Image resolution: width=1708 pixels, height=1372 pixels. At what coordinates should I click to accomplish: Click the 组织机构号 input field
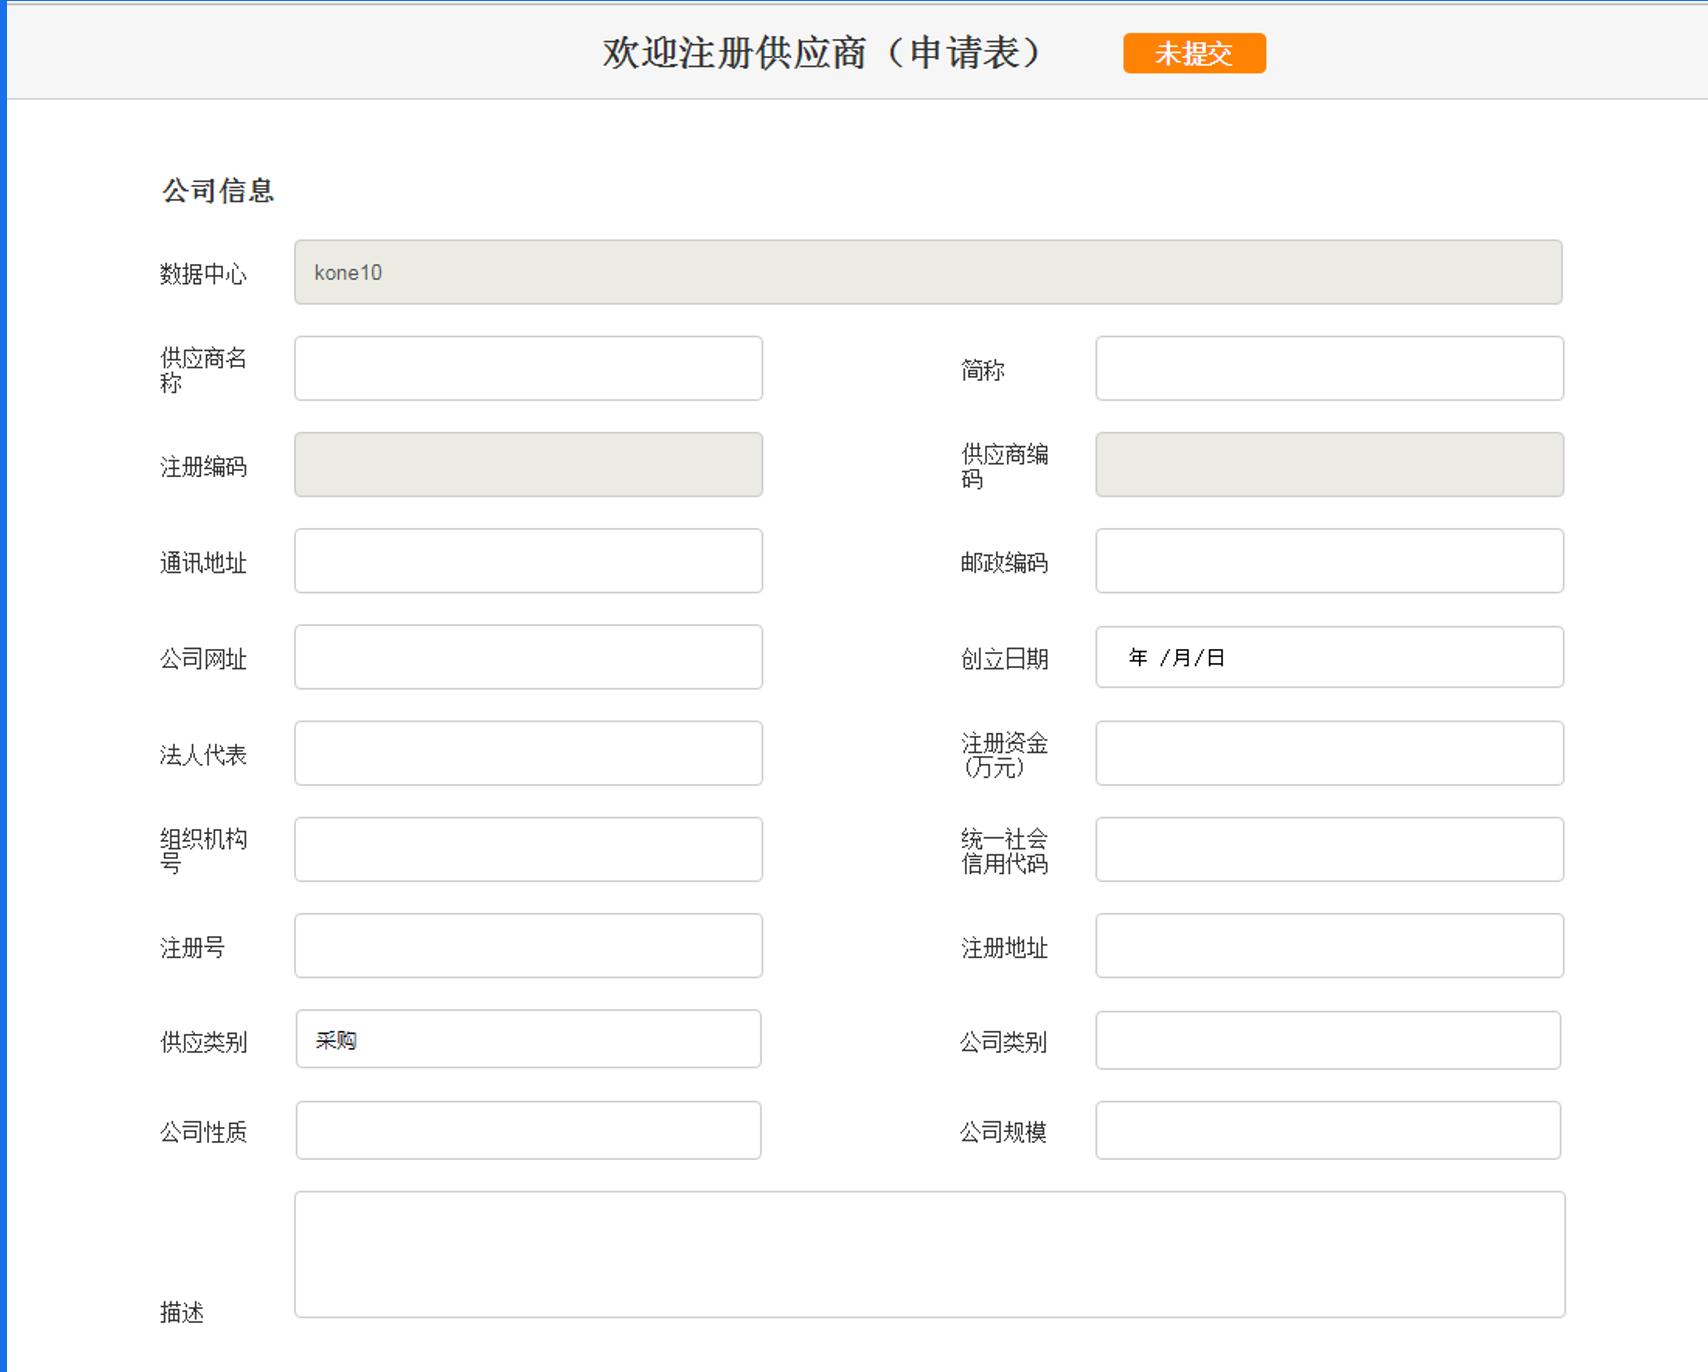pos(528,849)
